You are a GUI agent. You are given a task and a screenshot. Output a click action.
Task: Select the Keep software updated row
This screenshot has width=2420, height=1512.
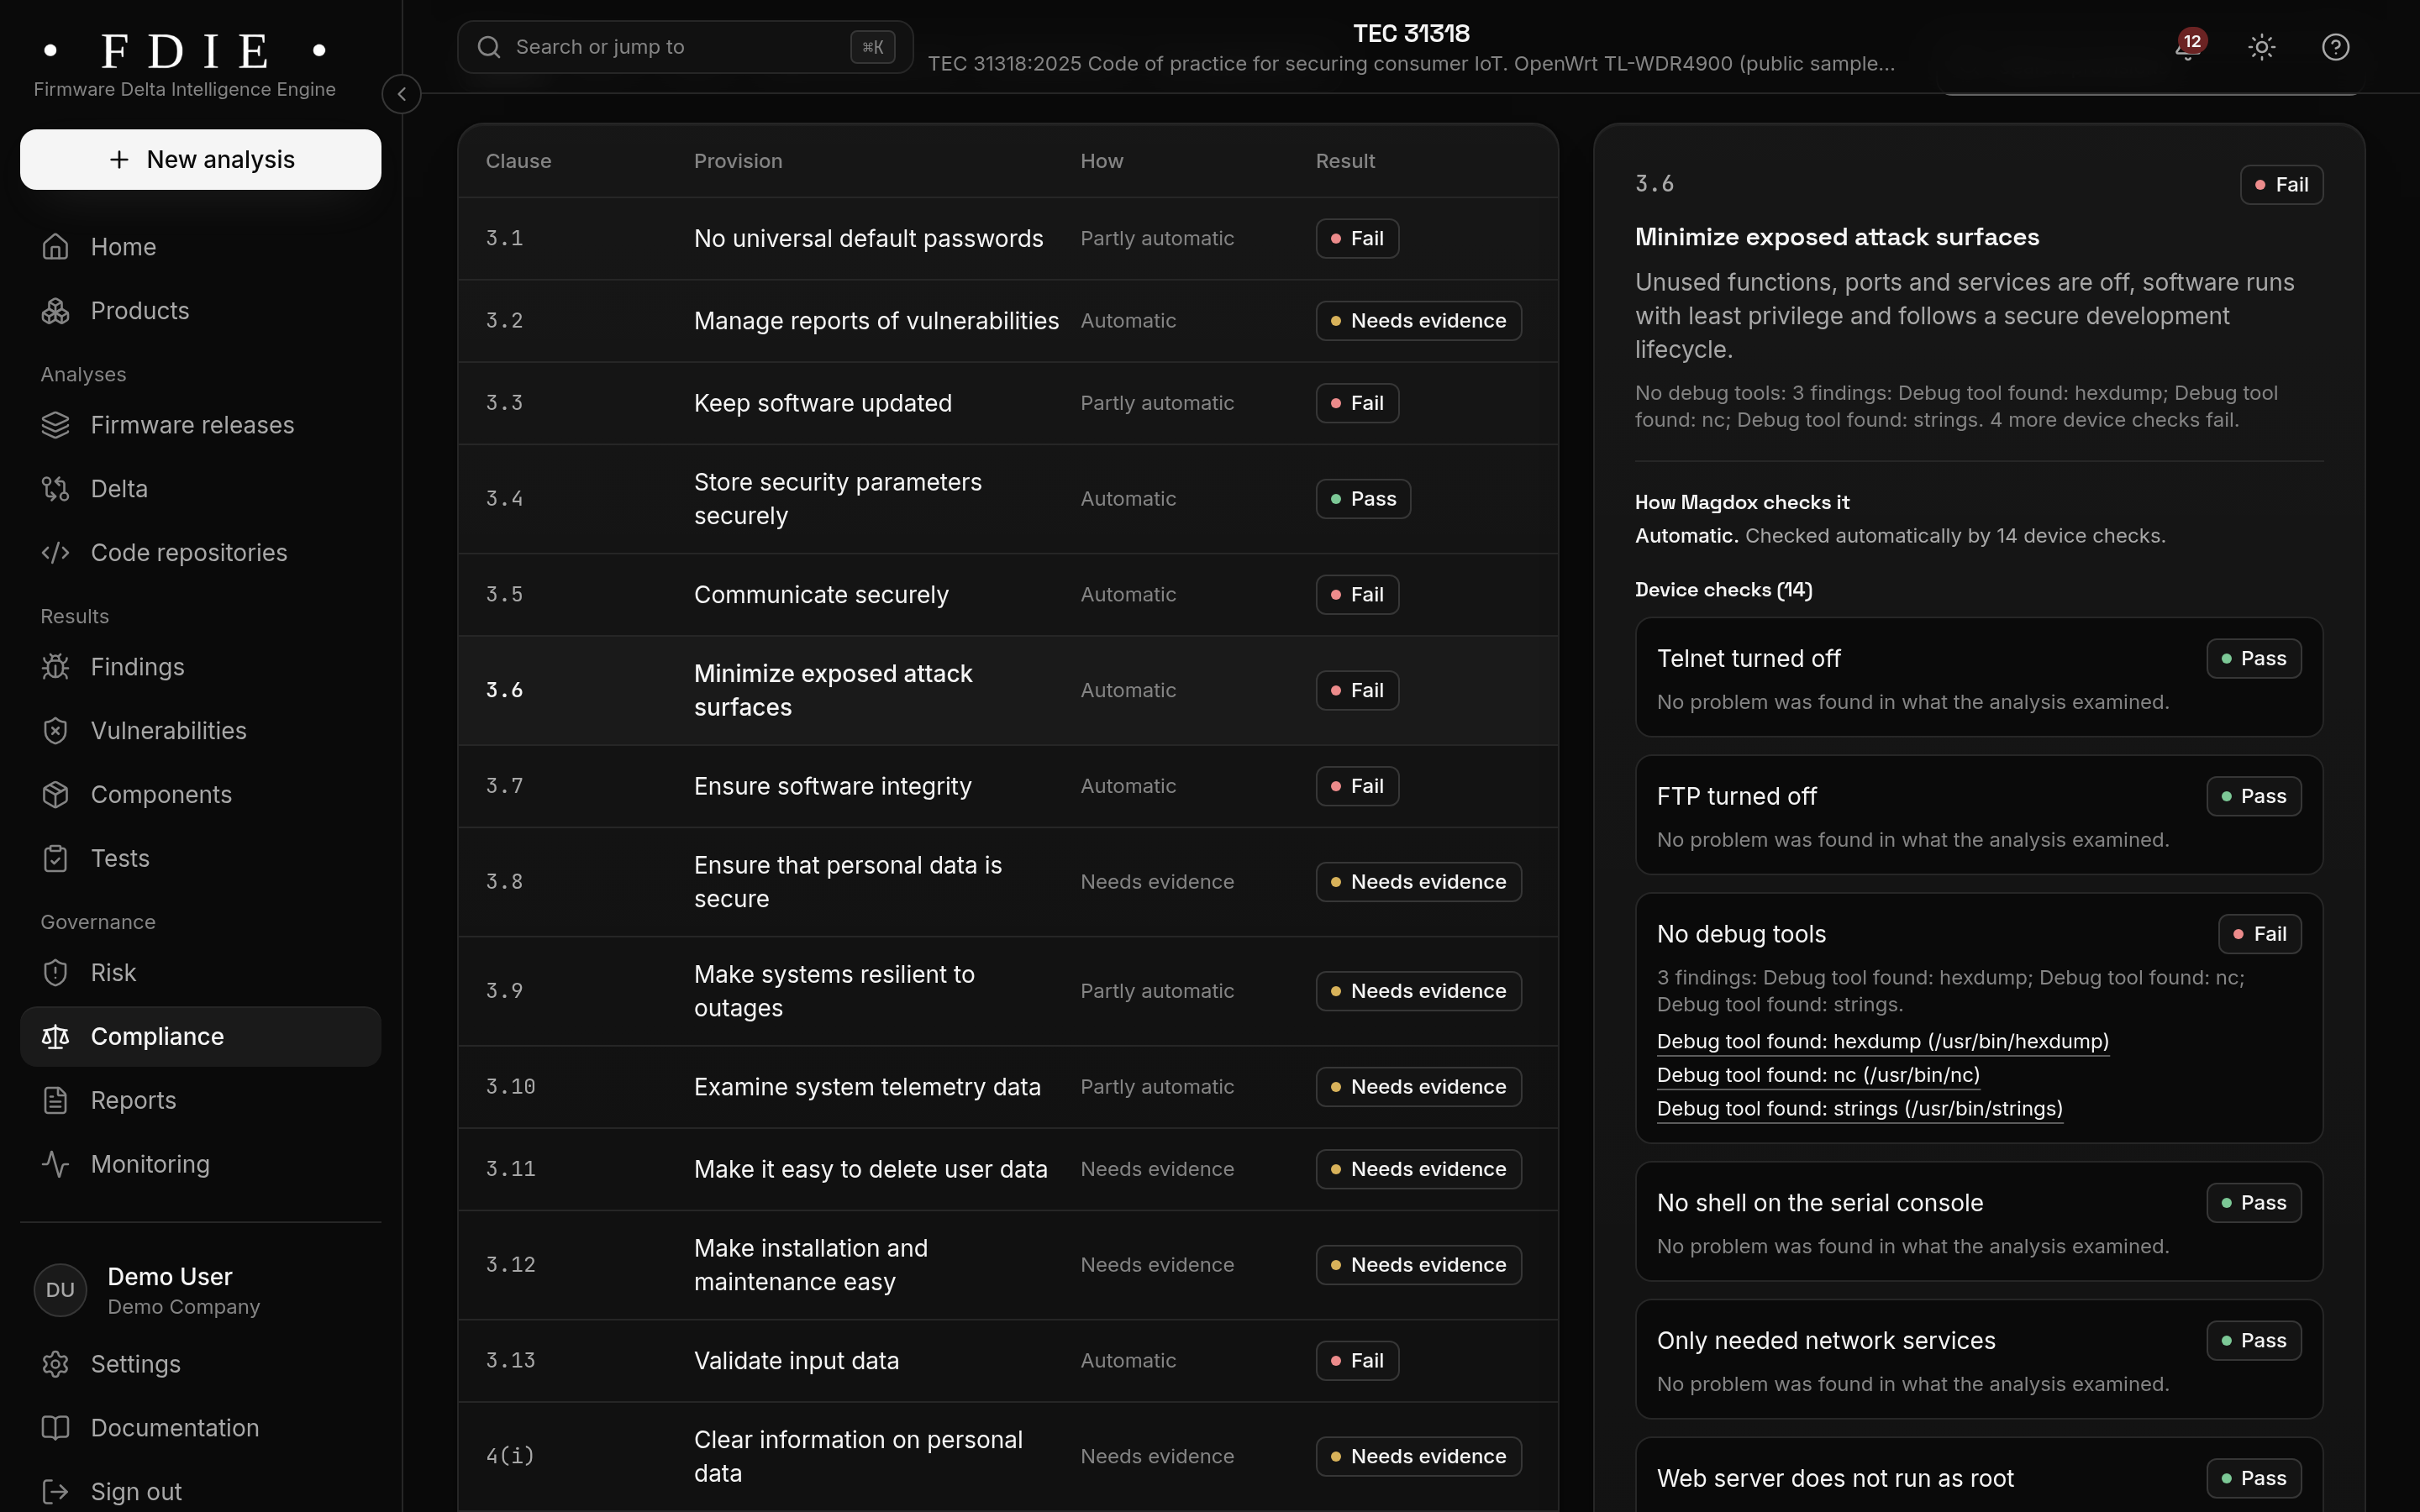(x=1008, y=403)
